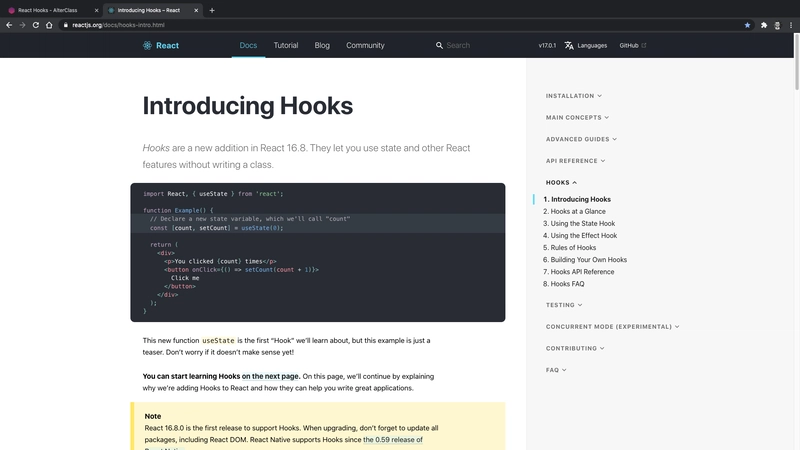The image size is (800, 450).
Task: Click the lock icon in the address bar
Action: [66, 25]
